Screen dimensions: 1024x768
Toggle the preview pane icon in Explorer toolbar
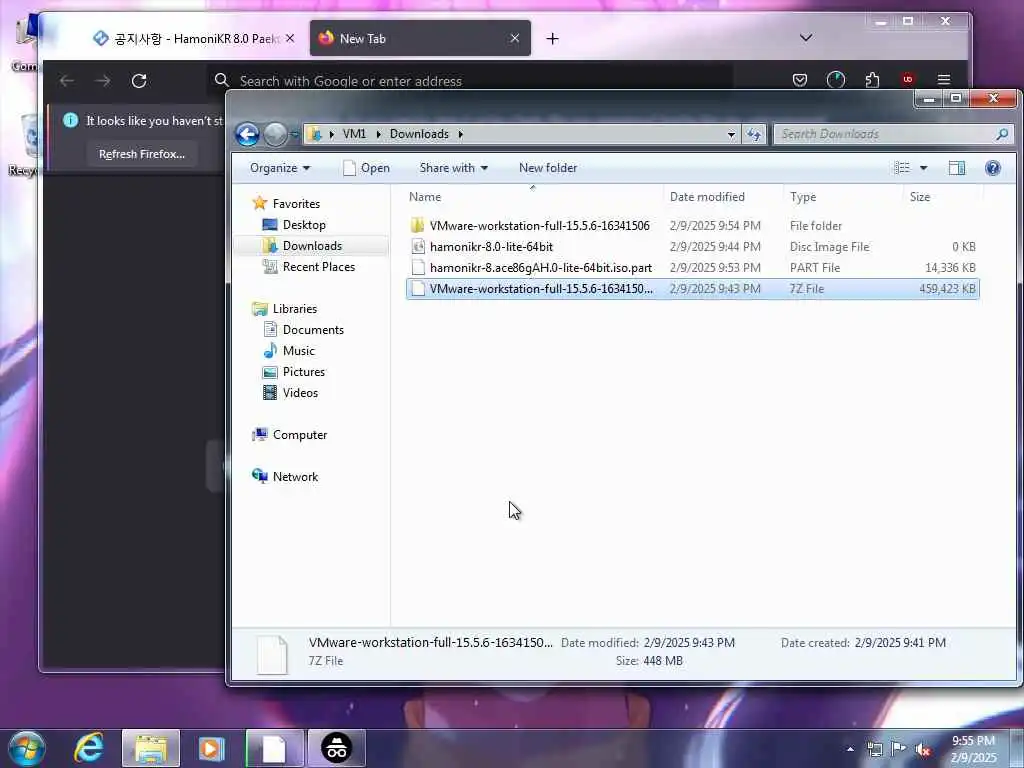pyautogui.click(x=957, y=168)
